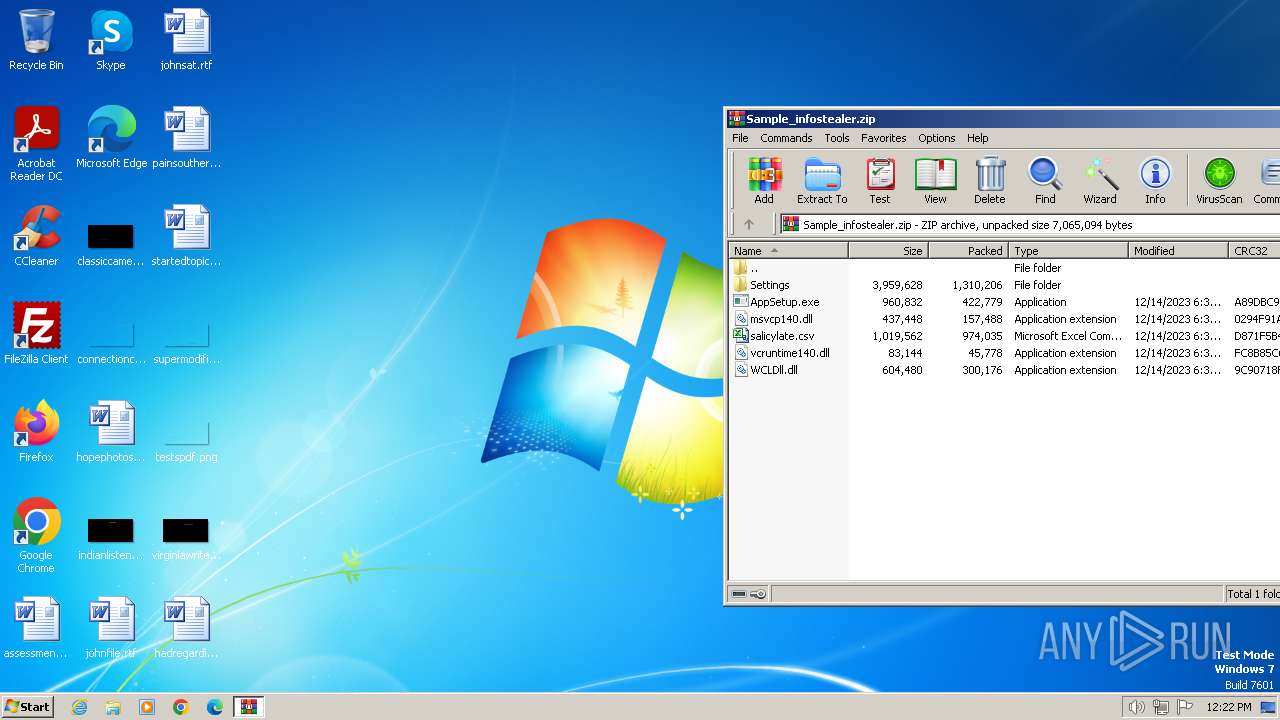Show archive Info
This screenshot has height=720, width=1280.
1155,181
